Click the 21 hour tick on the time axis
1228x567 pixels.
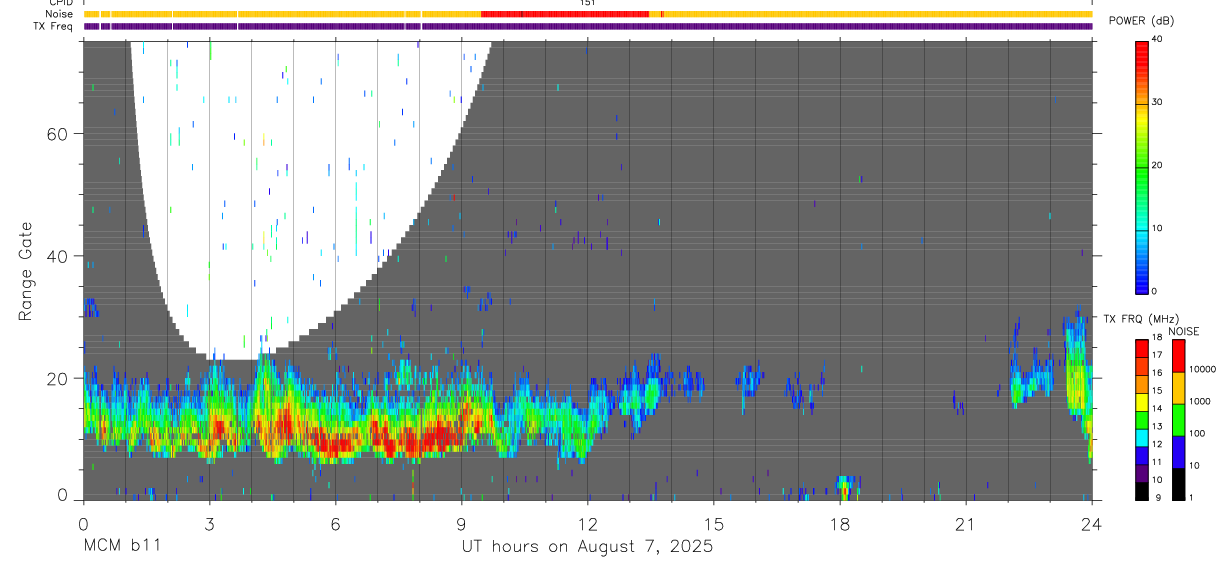point(965,523)
